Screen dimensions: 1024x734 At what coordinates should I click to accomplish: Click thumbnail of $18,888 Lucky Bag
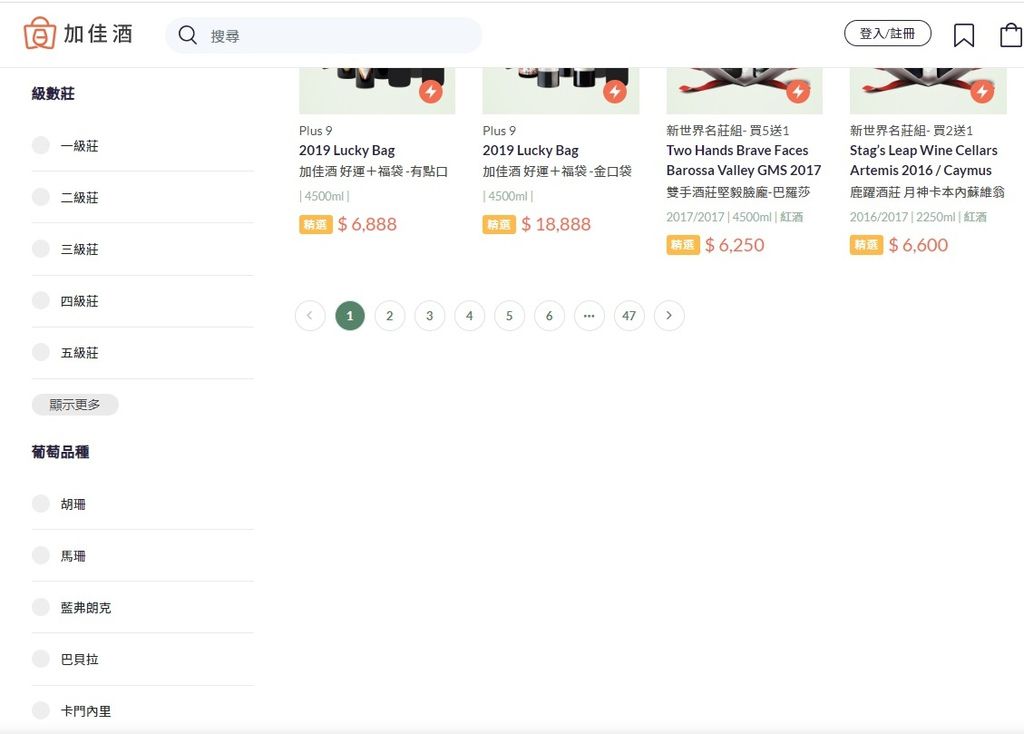[x=560, y=91]
